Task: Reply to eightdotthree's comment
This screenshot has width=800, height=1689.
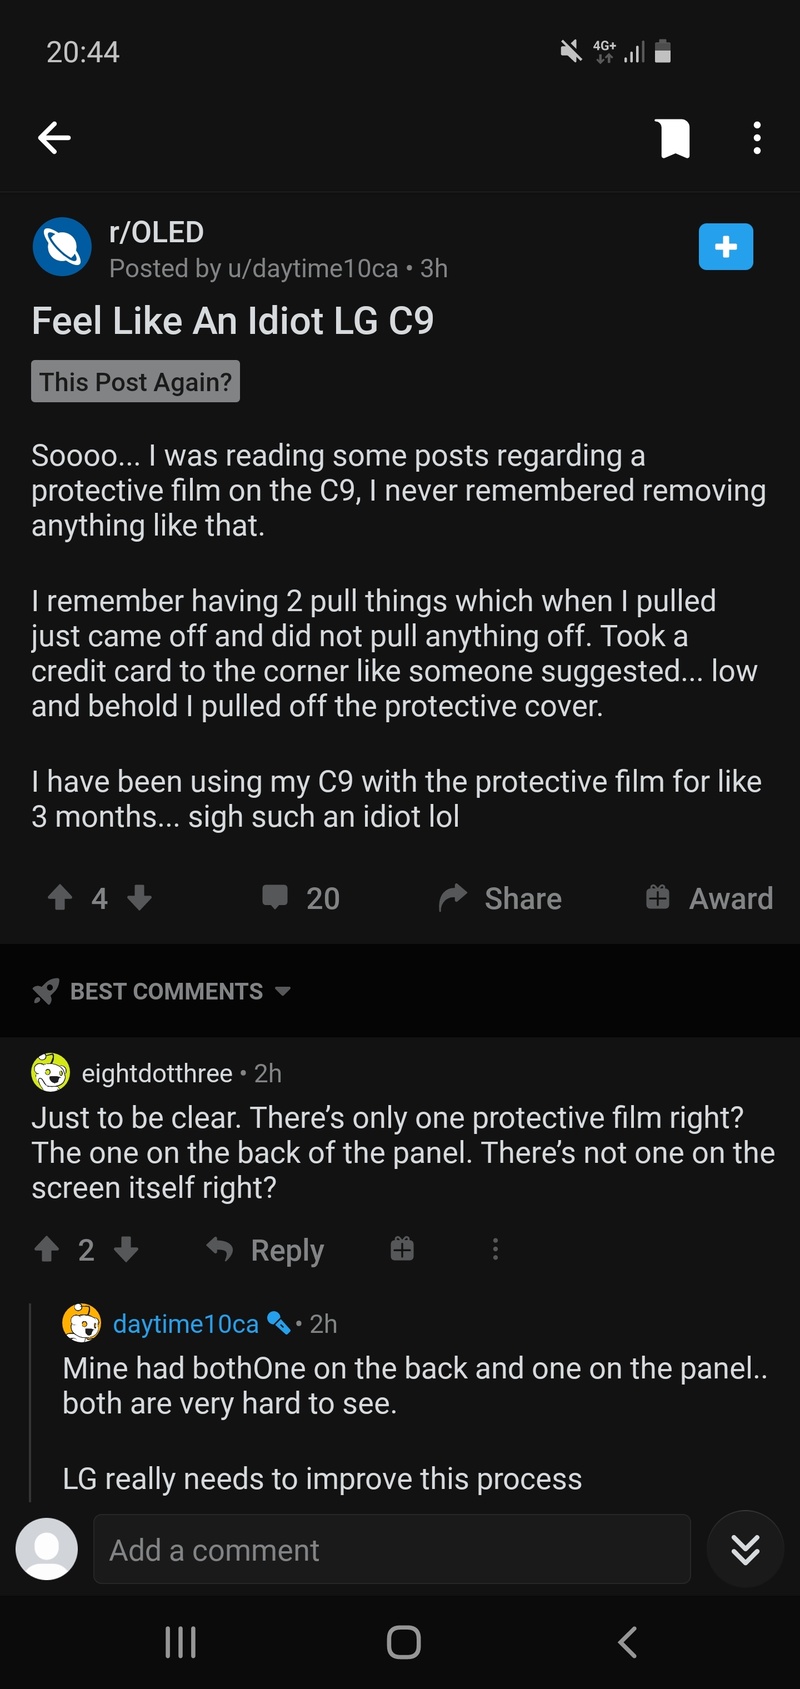Action: click(266, 1249)
